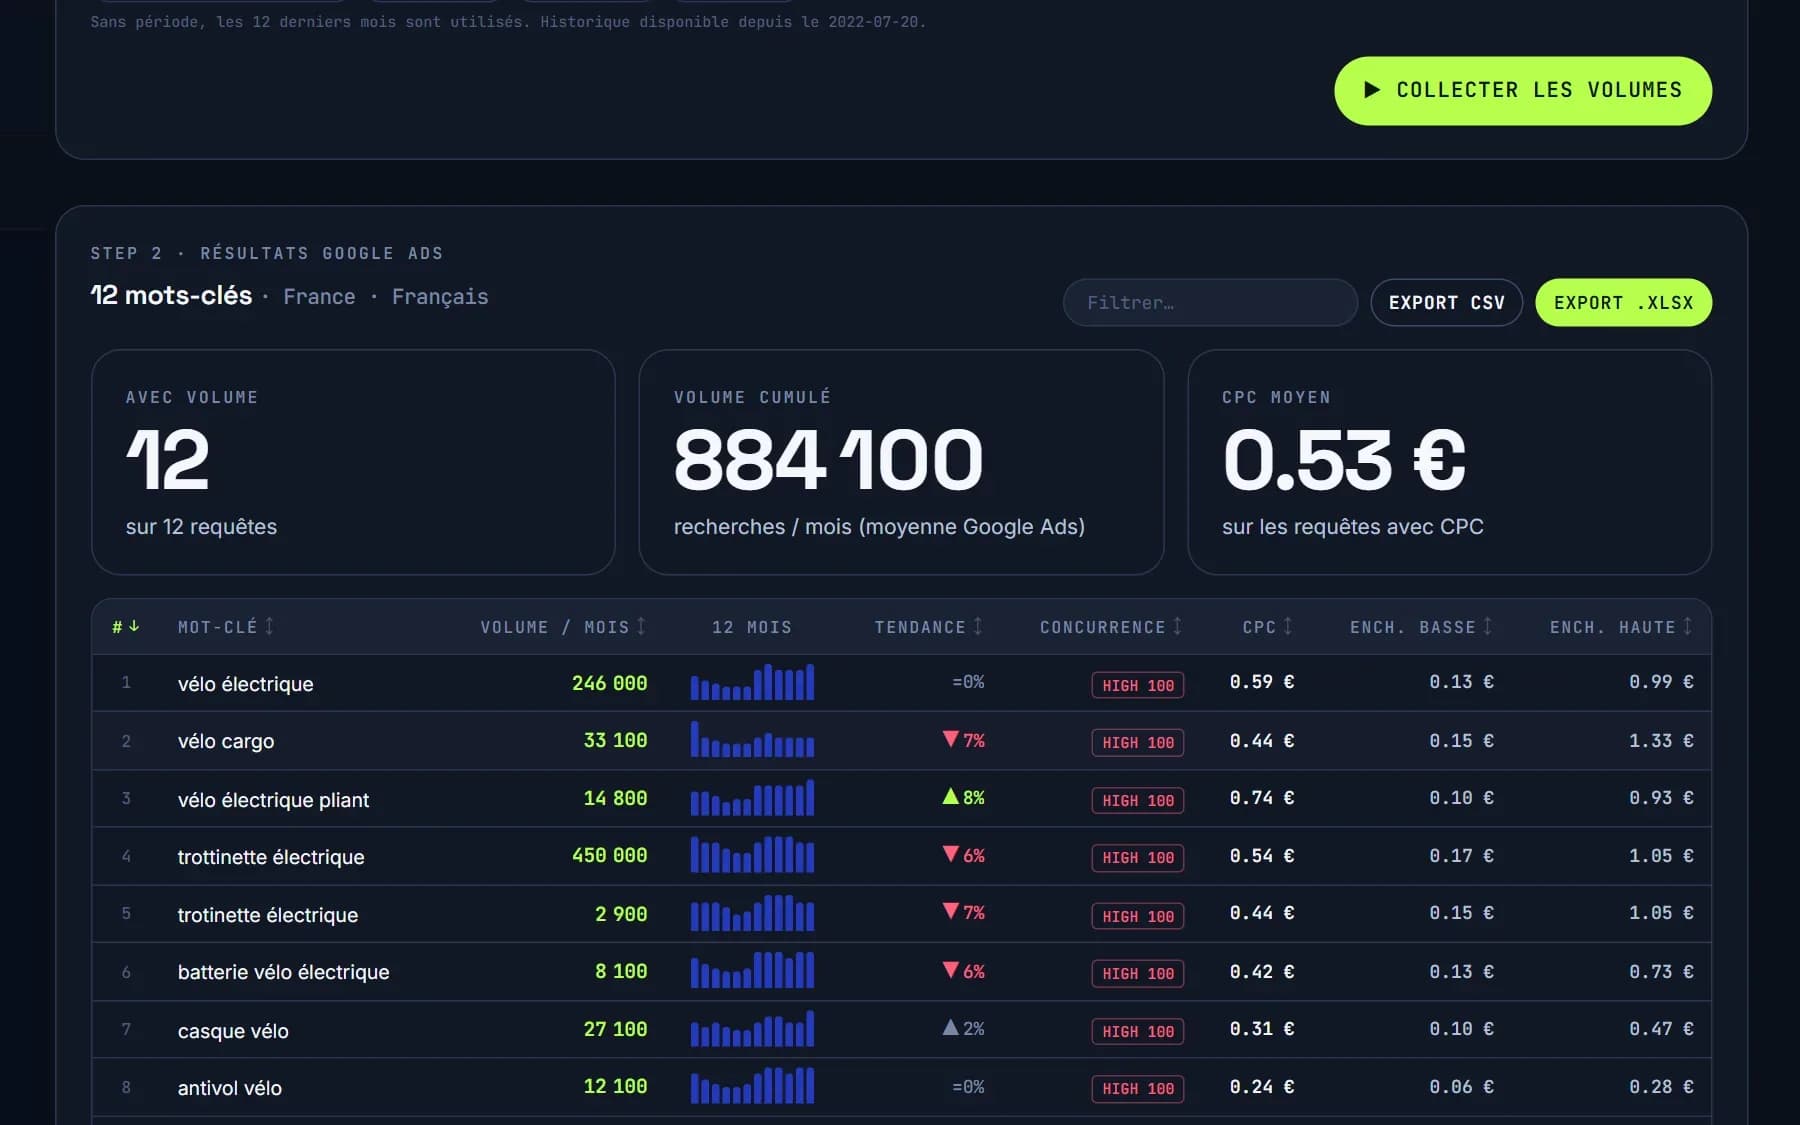Image resolution: width=1800 pixels, height=1125 pixels.
Task: Sort by Concurrence column
Action: 1111,626
